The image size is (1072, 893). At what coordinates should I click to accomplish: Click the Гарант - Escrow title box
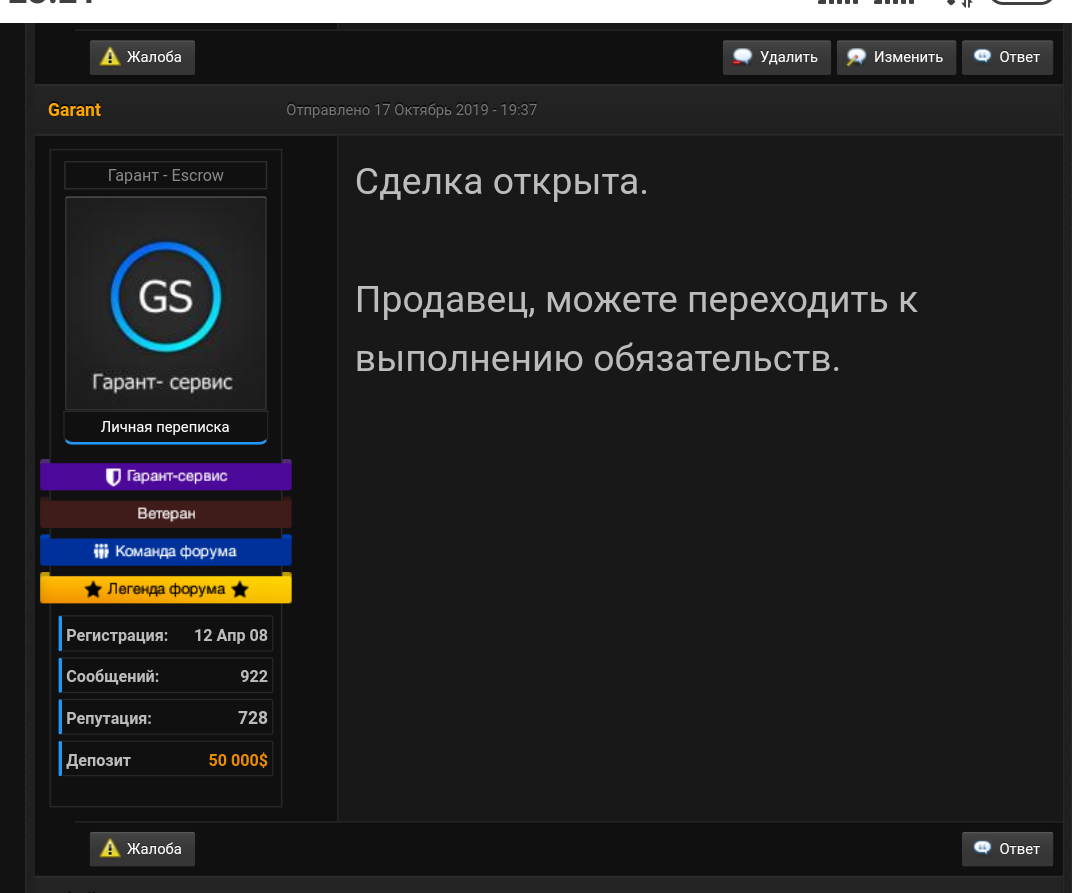(166, 176)
